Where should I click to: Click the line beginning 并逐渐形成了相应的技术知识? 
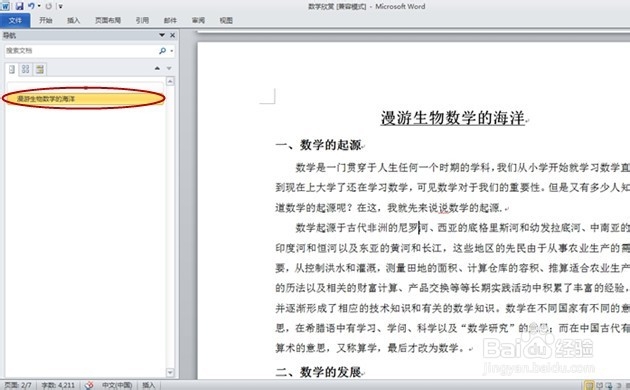[452, 308]
